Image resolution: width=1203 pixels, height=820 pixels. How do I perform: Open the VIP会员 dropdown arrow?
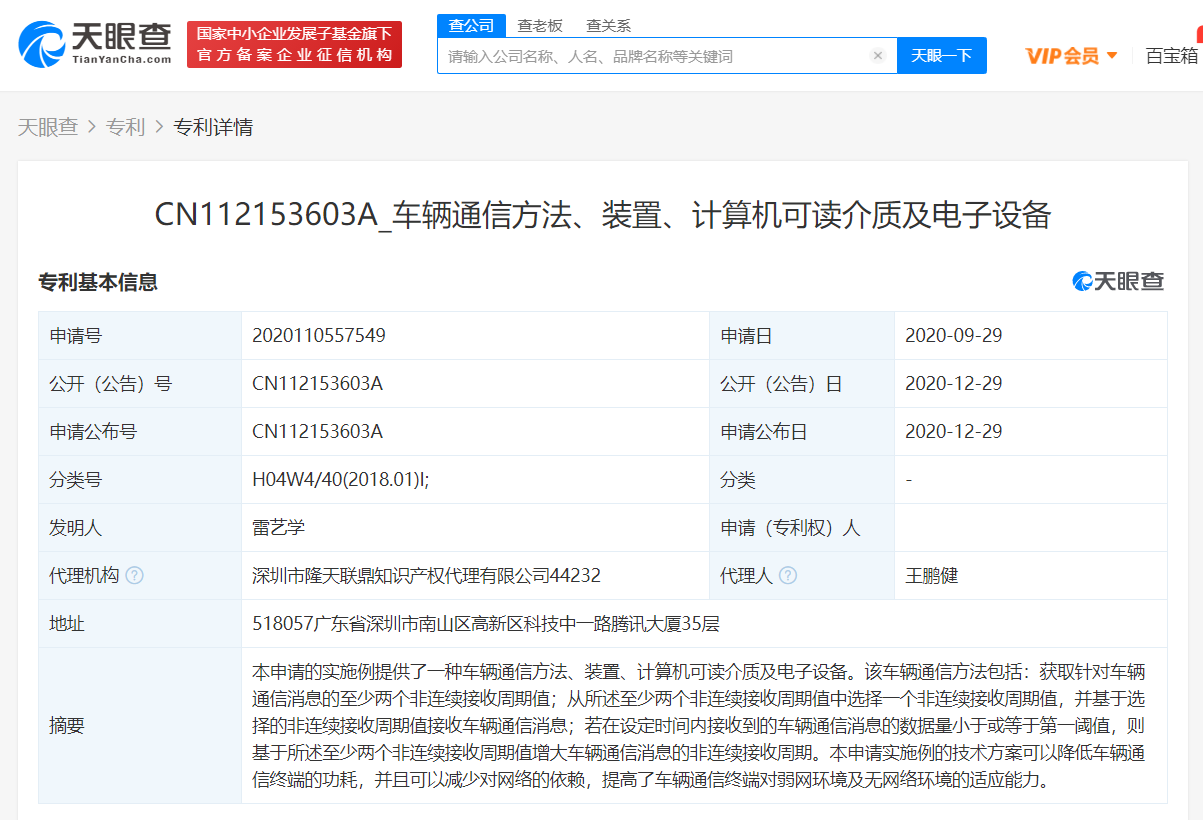1112,56
